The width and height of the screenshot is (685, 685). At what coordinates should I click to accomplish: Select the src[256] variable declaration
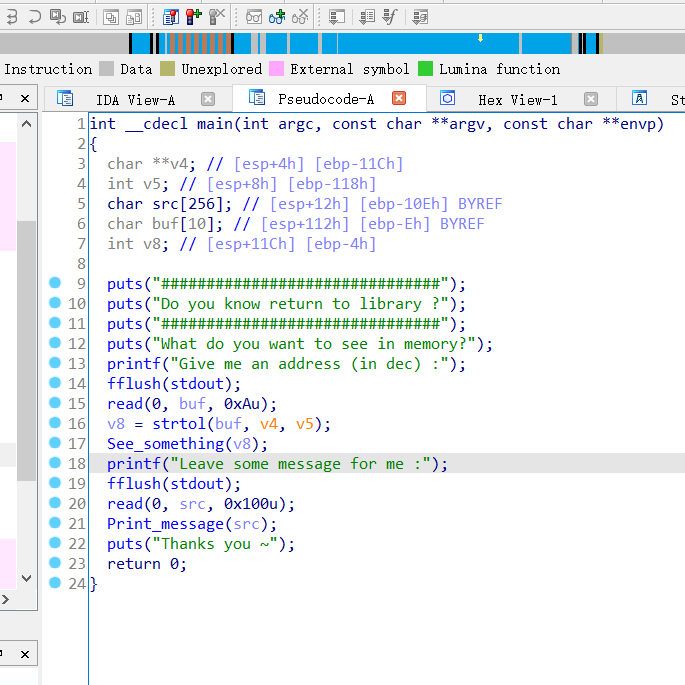point(170,204)
